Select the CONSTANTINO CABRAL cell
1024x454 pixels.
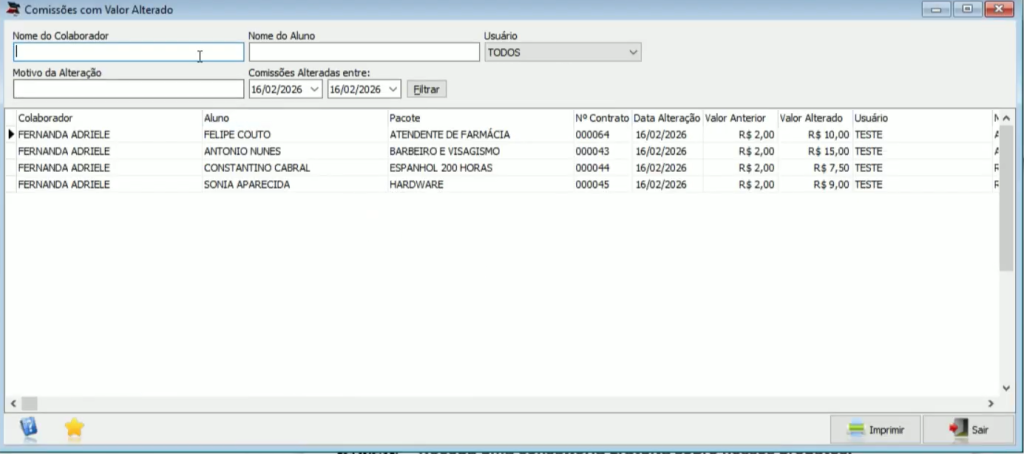(295, 168)
